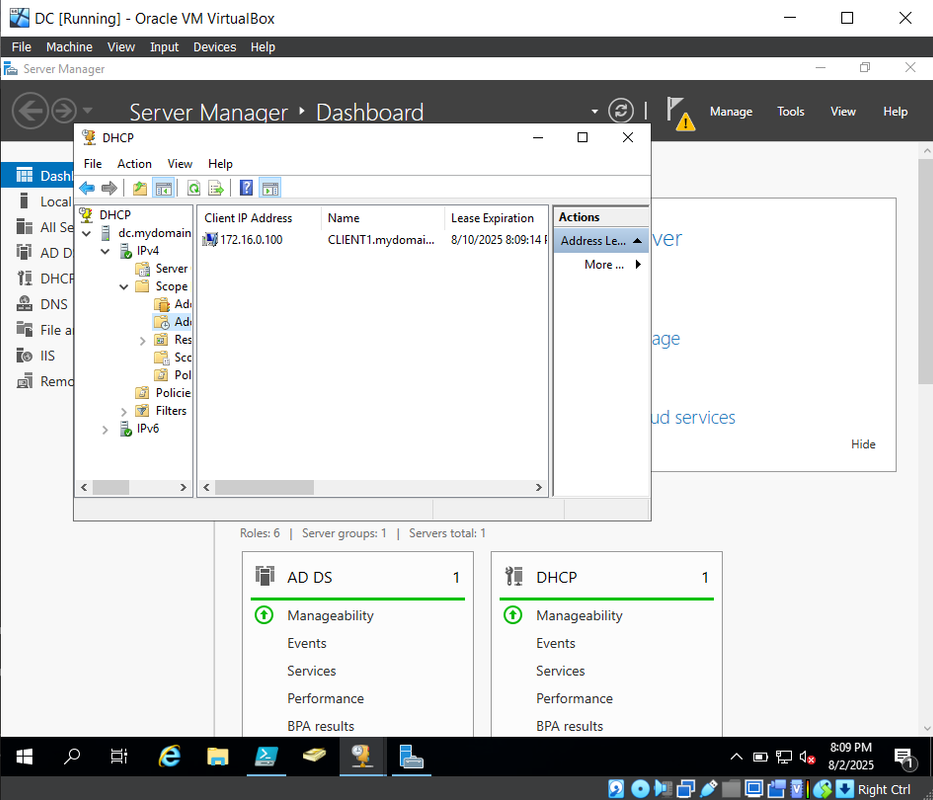The height and width of the screenshot is (800, 933).
Task: Click the Export List icon in DHCP toolbar
Action: coord(216,189)
